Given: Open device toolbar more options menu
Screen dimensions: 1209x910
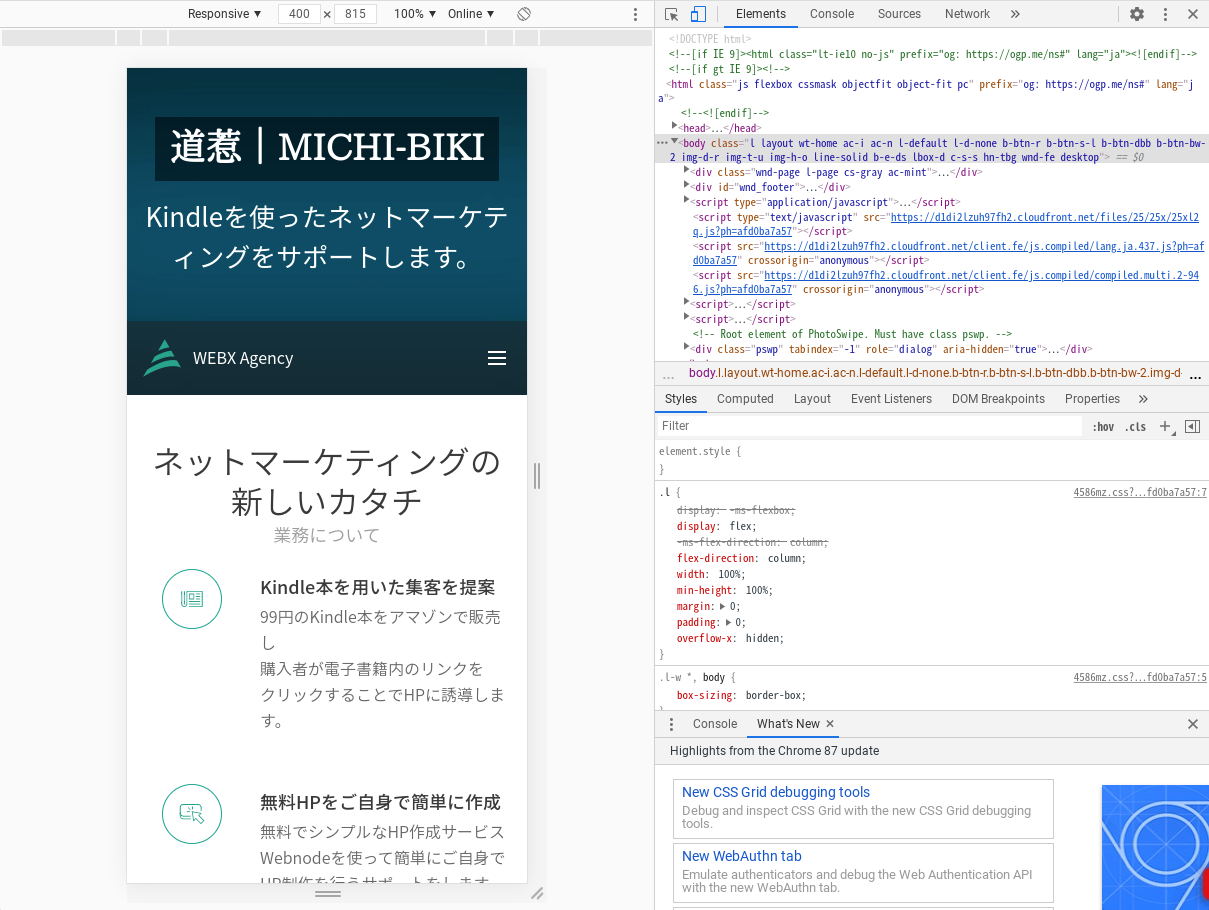Looking at the screenshot, I should tap(635, 14).
